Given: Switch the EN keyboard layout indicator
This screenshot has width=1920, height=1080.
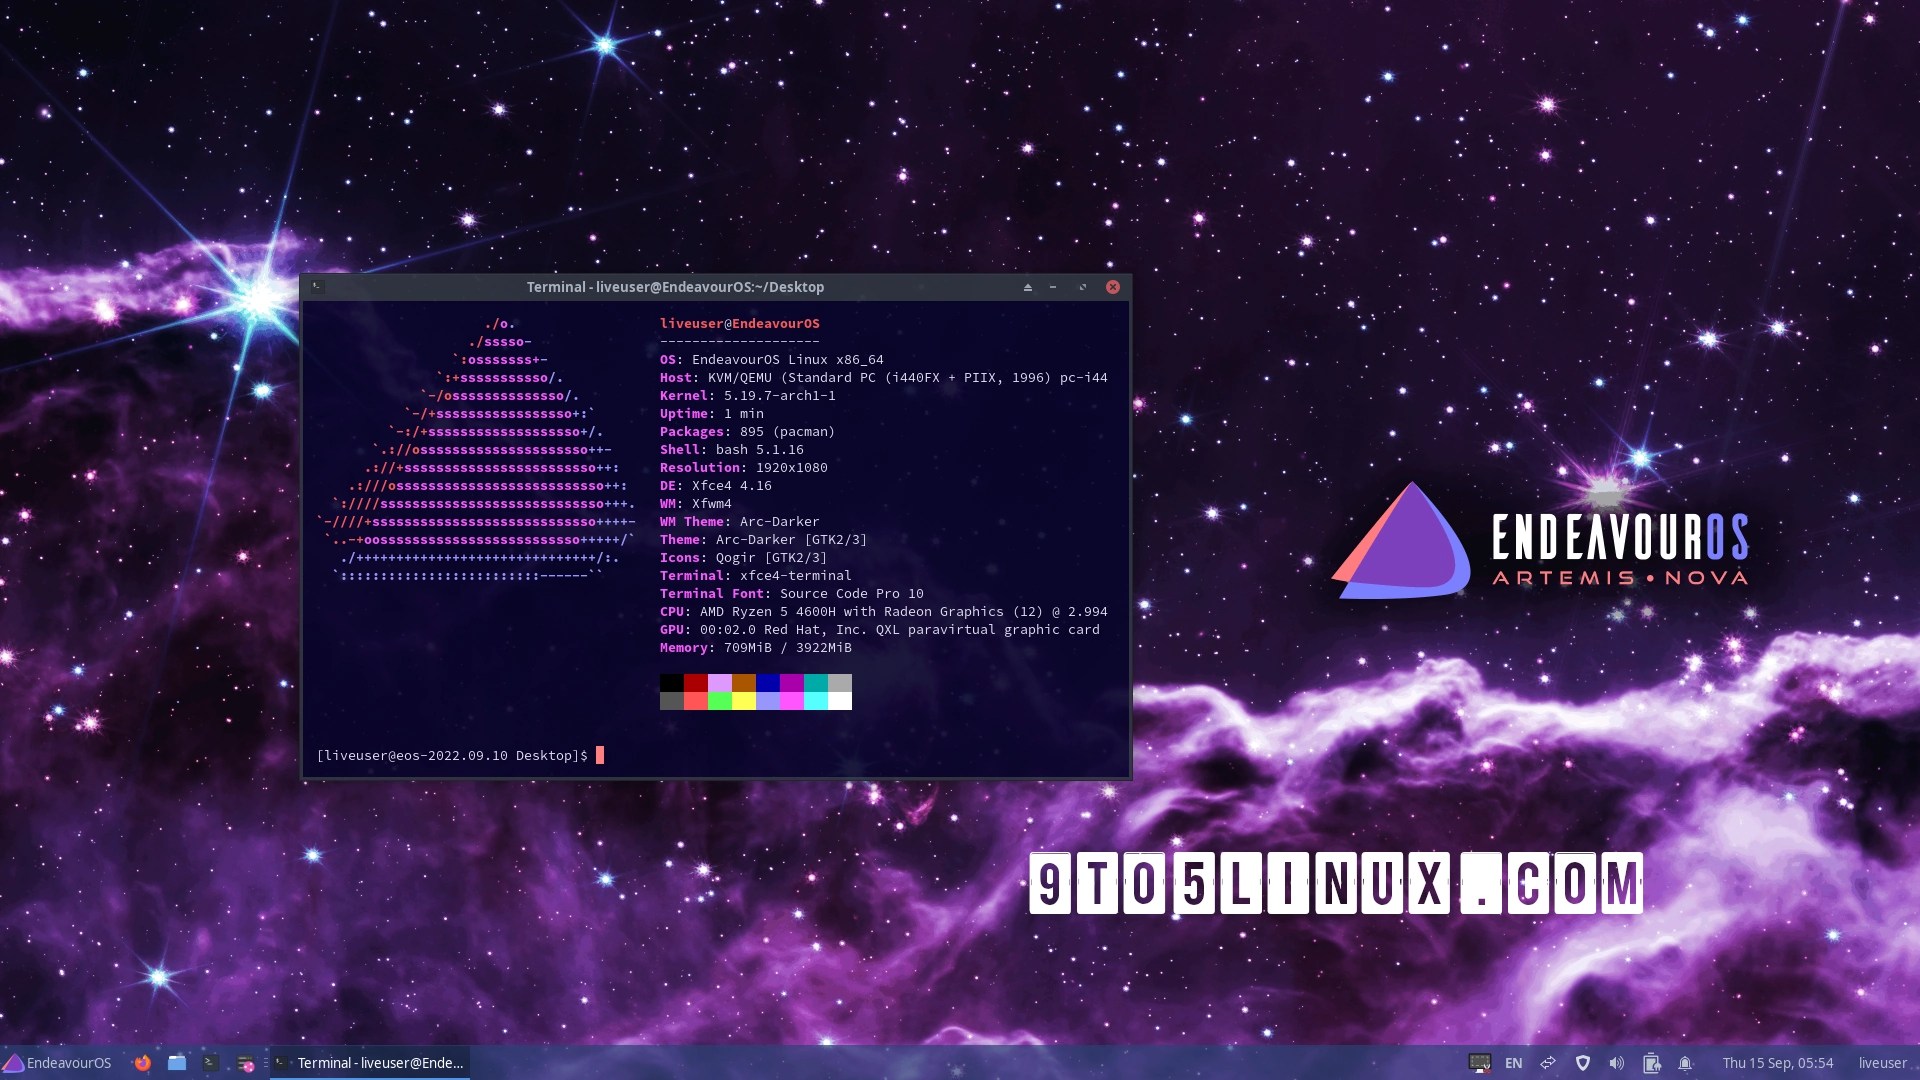Looking at the screenshot, I should pos(1513,1063).
